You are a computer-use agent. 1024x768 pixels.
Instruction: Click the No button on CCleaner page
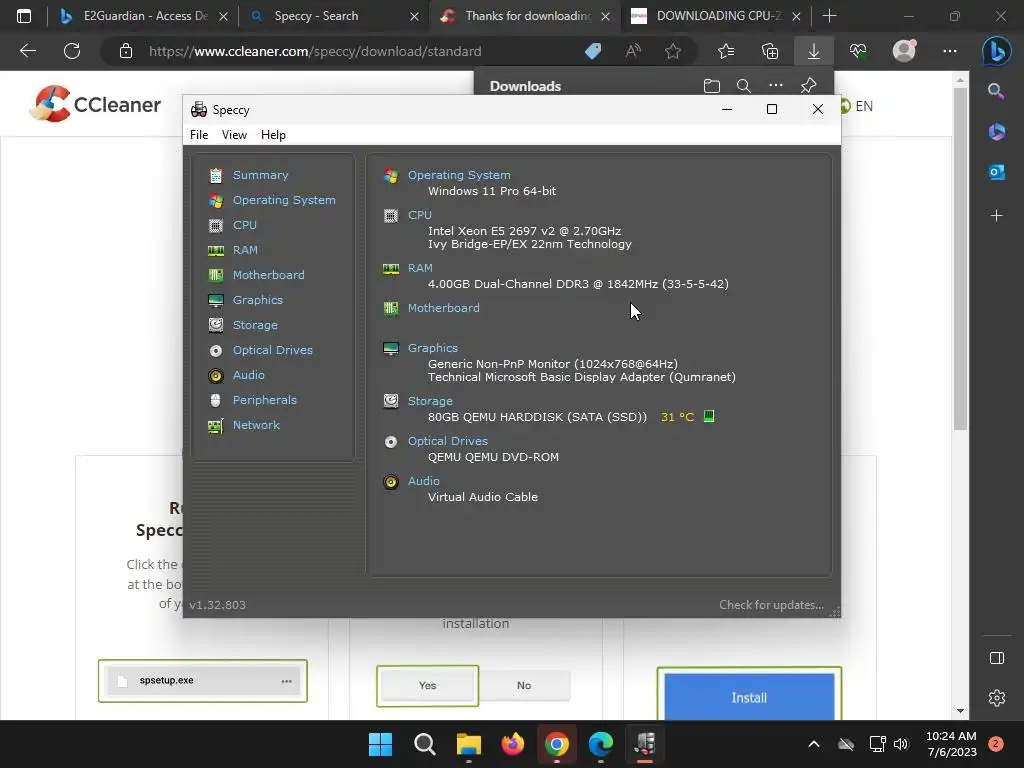tap(524, 685)
